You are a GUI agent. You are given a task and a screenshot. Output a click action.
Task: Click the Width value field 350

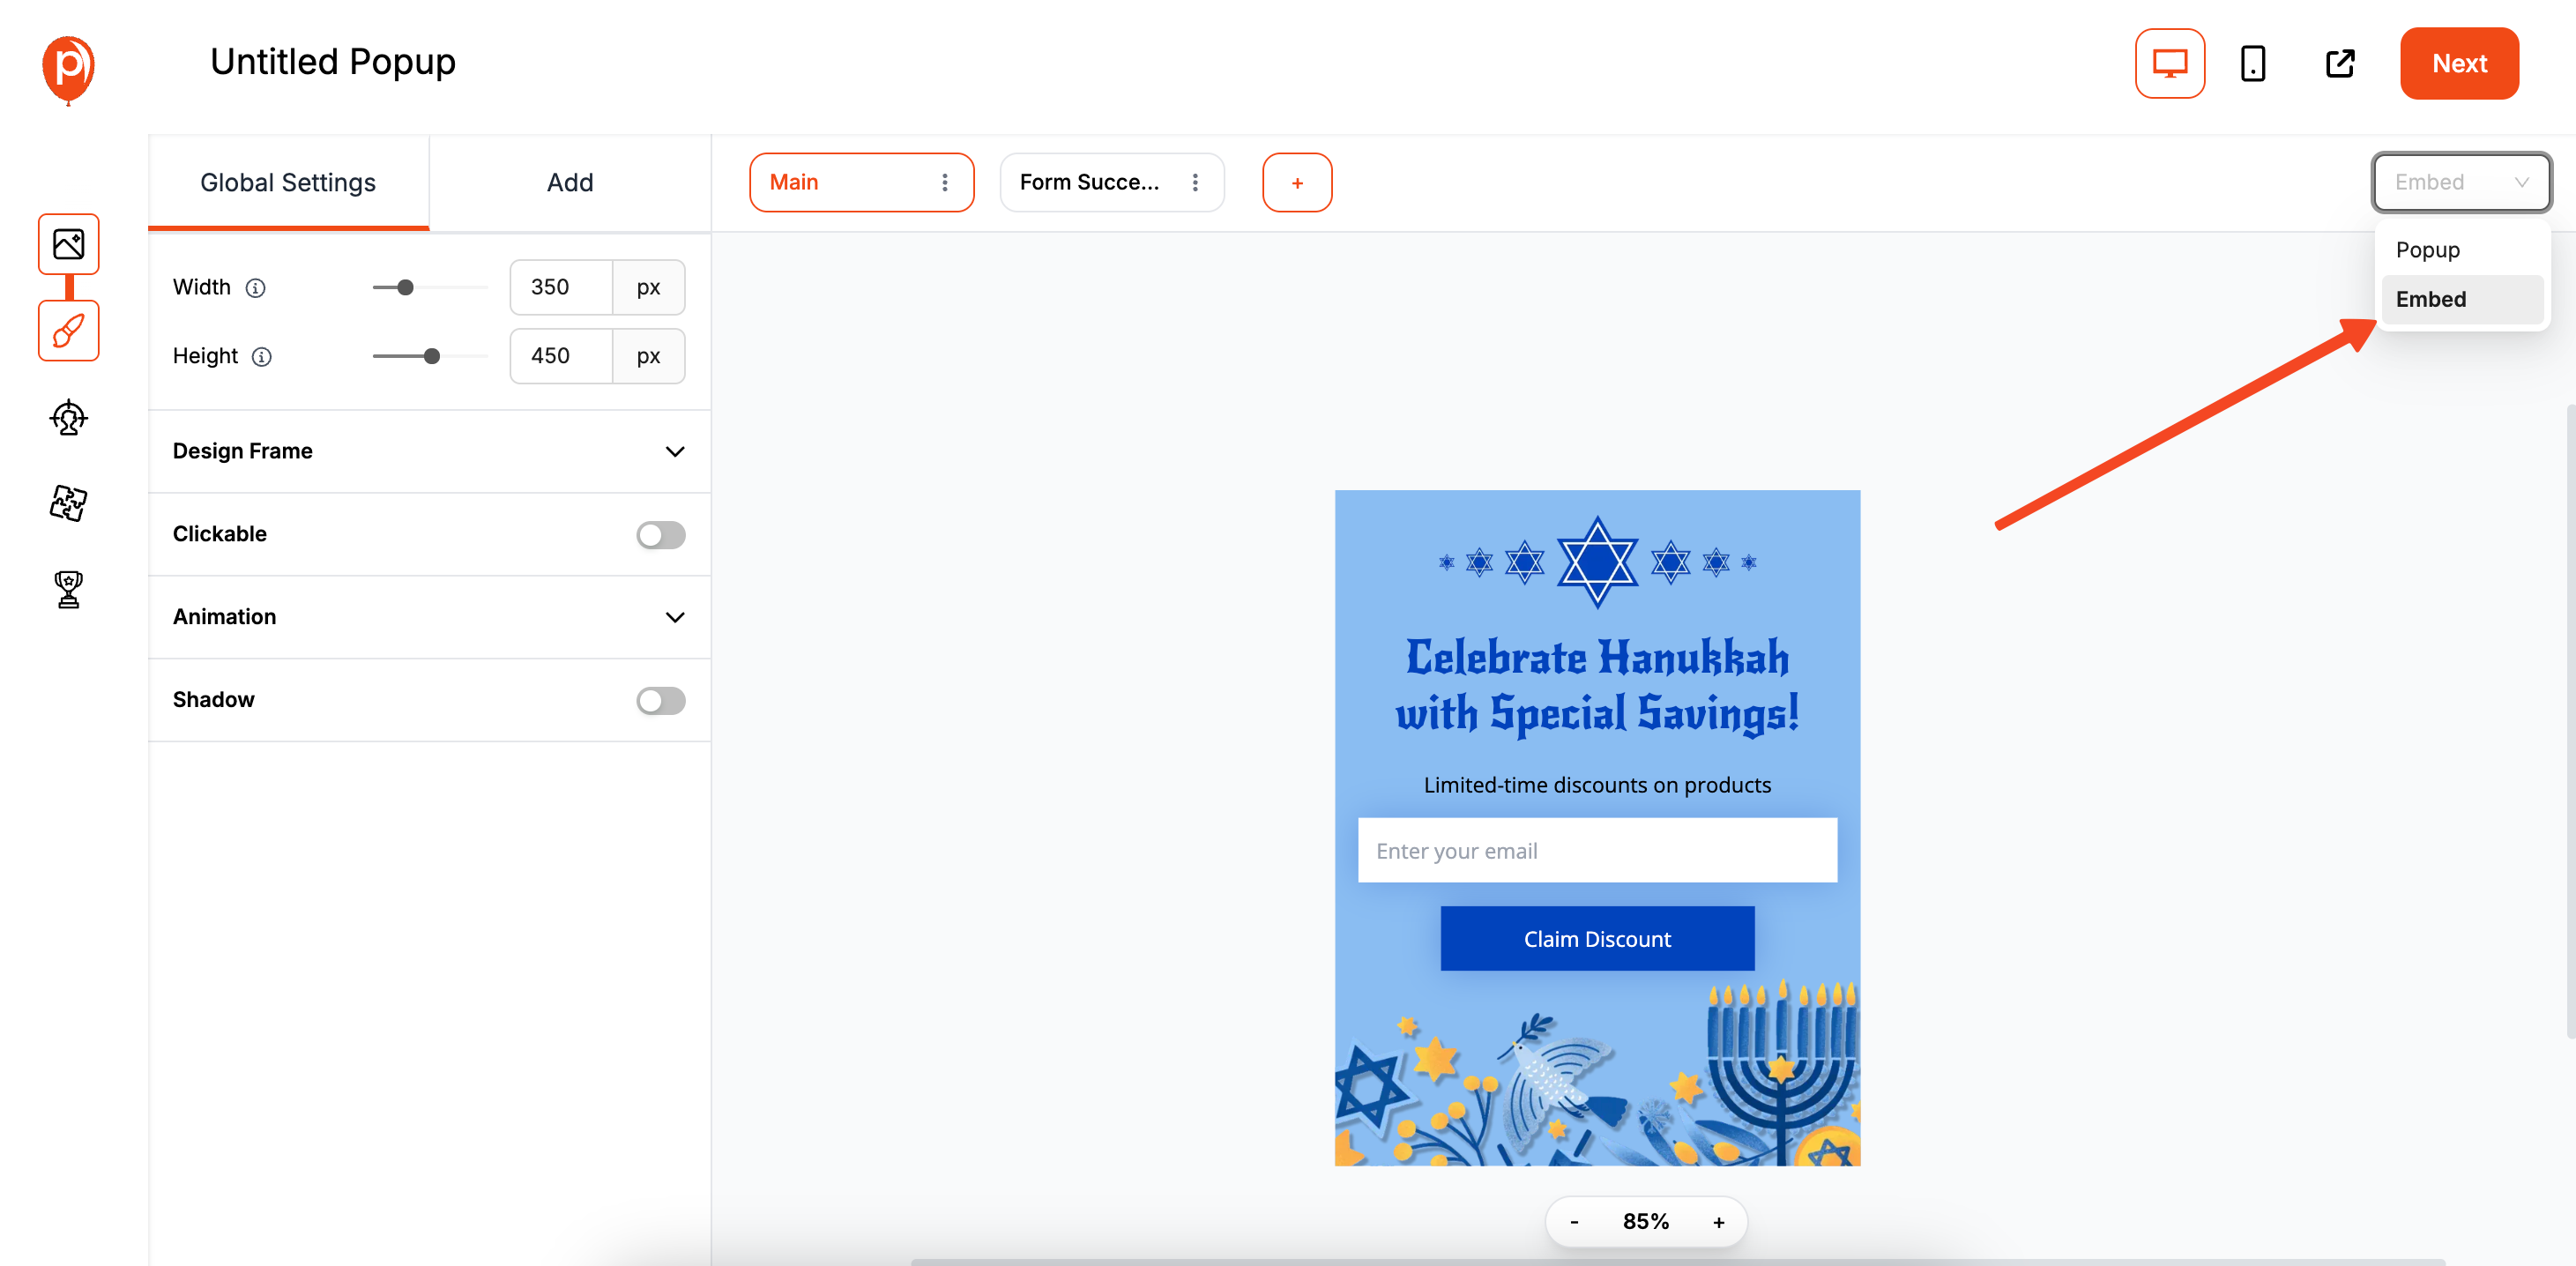tap(561, 287)
